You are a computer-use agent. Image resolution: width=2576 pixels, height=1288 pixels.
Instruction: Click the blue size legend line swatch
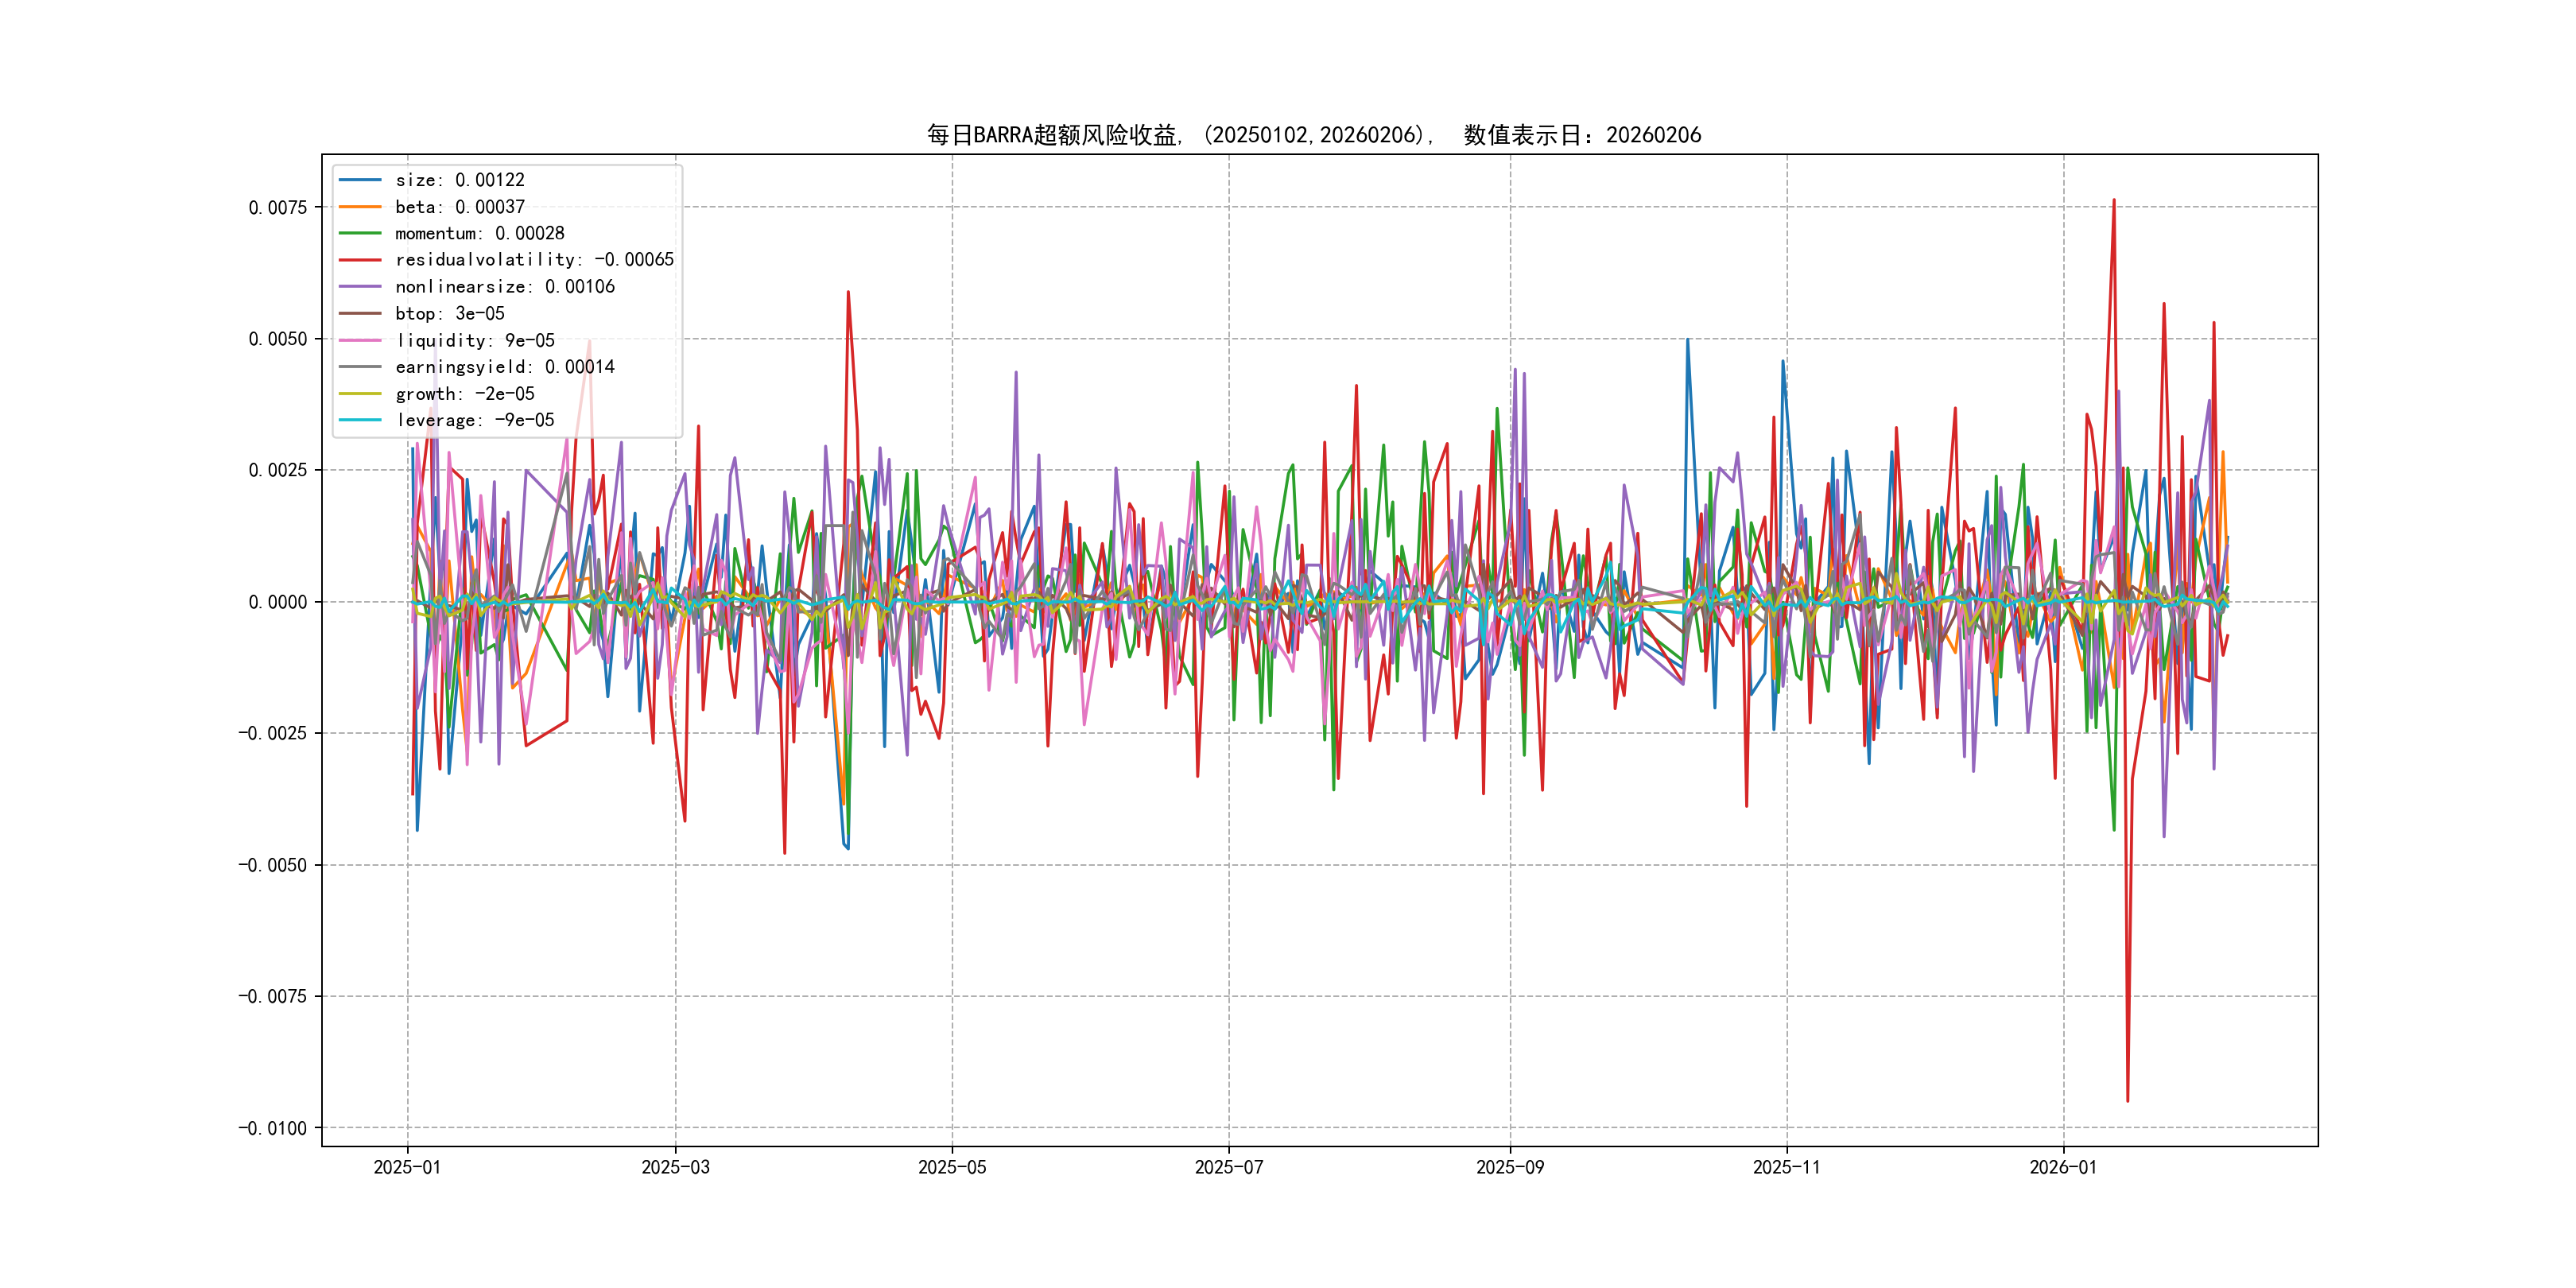[360, 180]
